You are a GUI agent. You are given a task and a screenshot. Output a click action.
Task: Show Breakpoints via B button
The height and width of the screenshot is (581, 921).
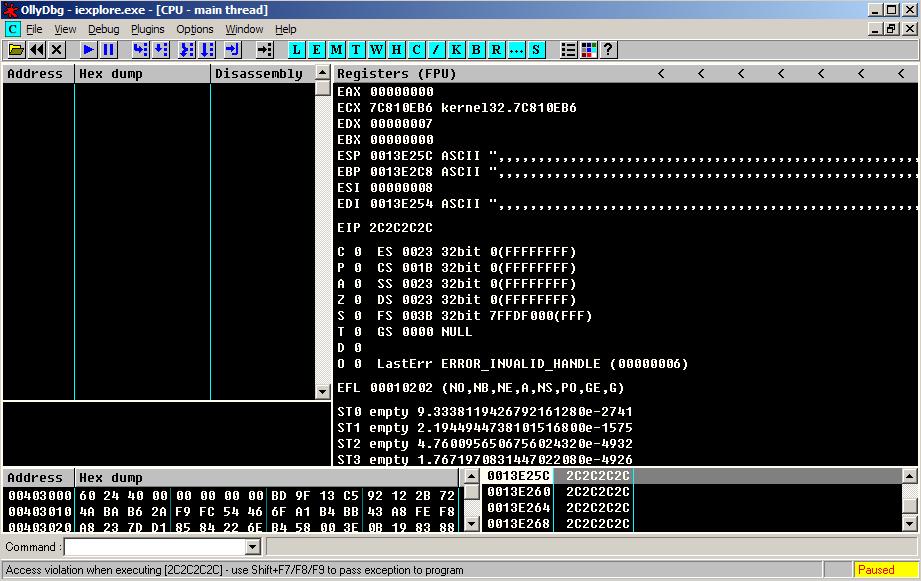point(476,50)
